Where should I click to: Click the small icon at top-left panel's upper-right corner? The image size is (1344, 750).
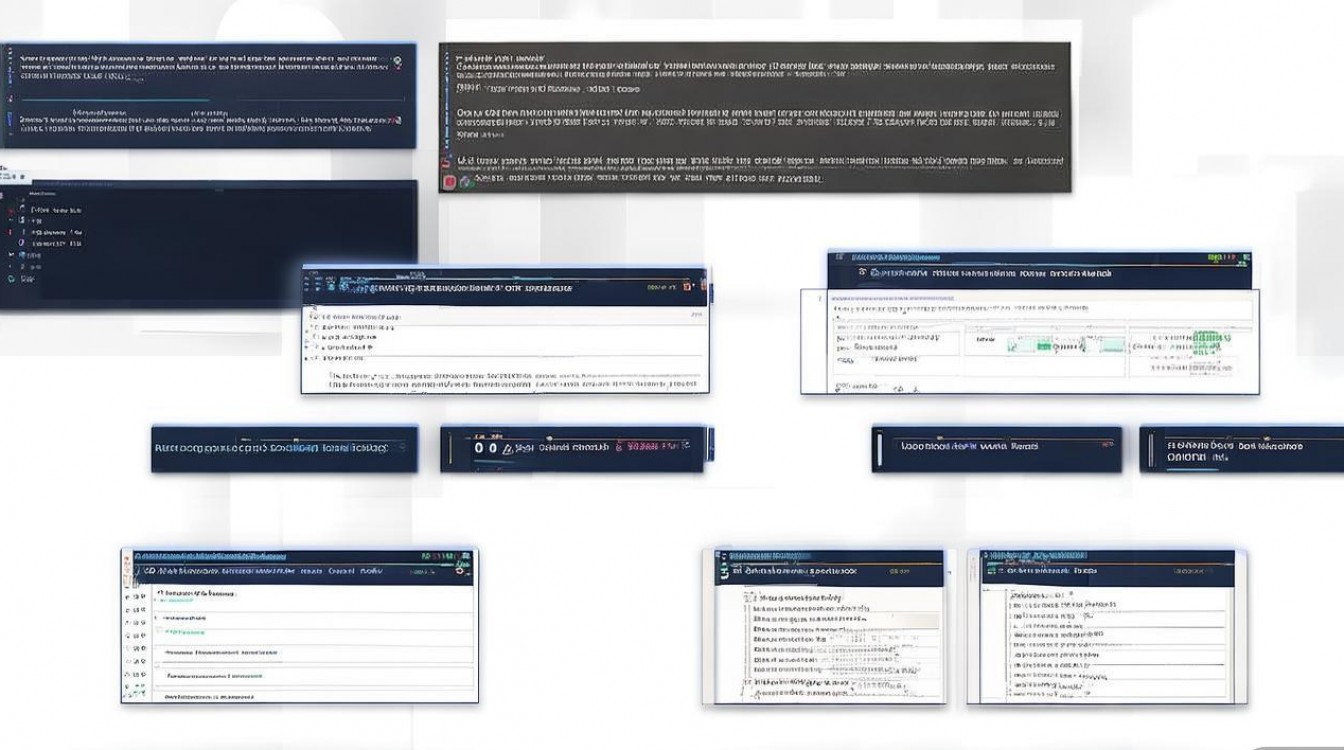tap(398, 61)
